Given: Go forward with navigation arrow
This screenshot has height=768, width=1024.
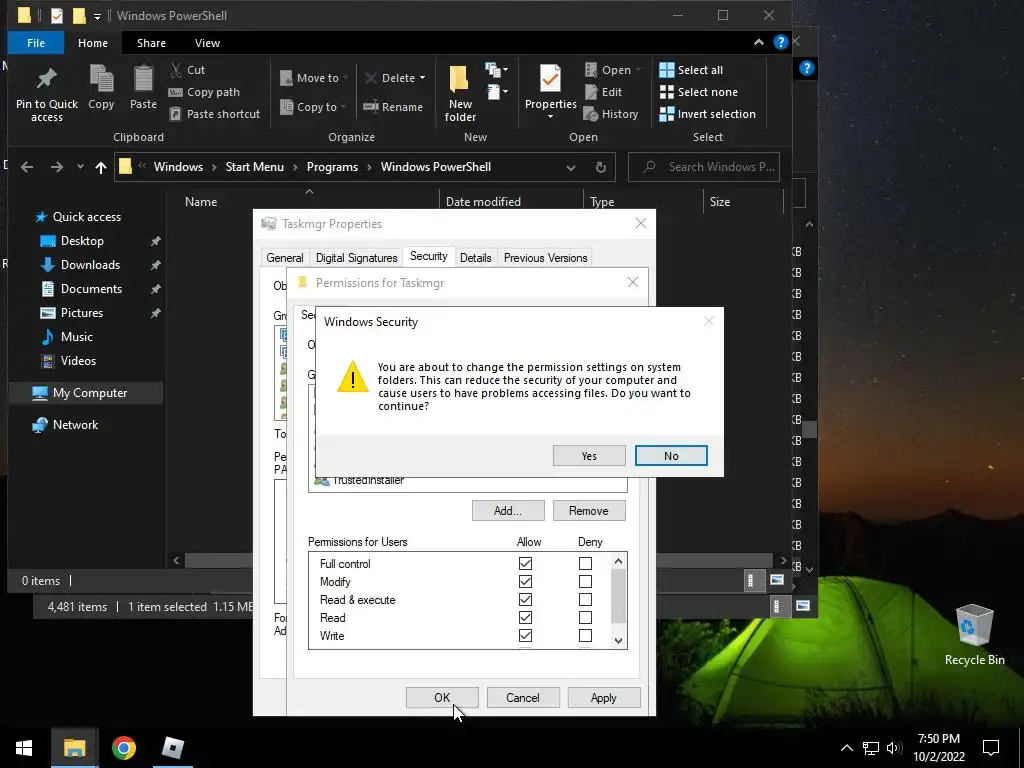Looking at the screenshot, I should pos(57,167).
